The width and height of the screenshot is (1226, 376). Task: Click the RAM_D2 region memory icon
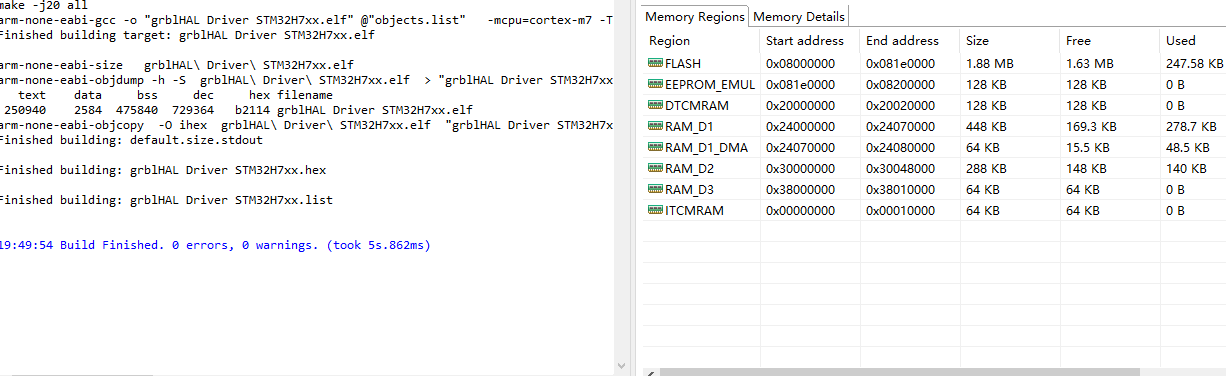coord(656,168)
